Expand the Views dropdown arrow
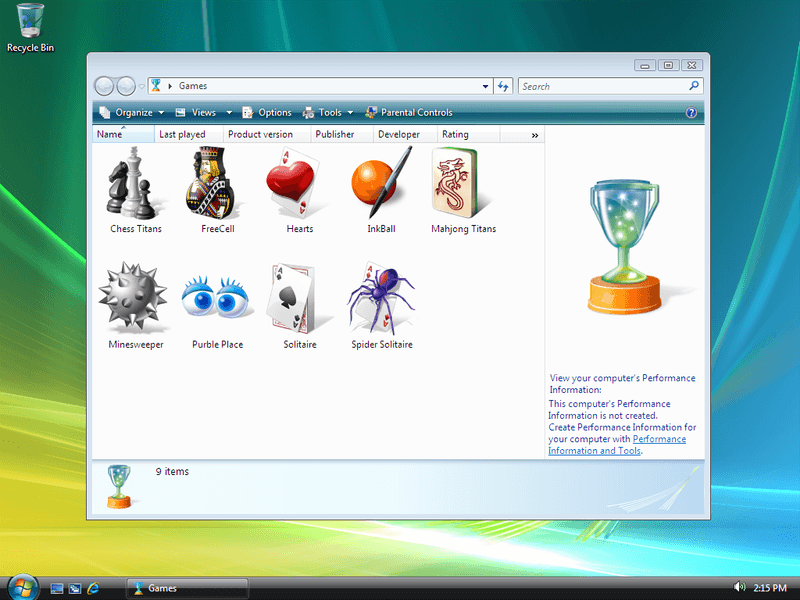The height and width of the screenshot is (600, 800). tap(229, 112)
